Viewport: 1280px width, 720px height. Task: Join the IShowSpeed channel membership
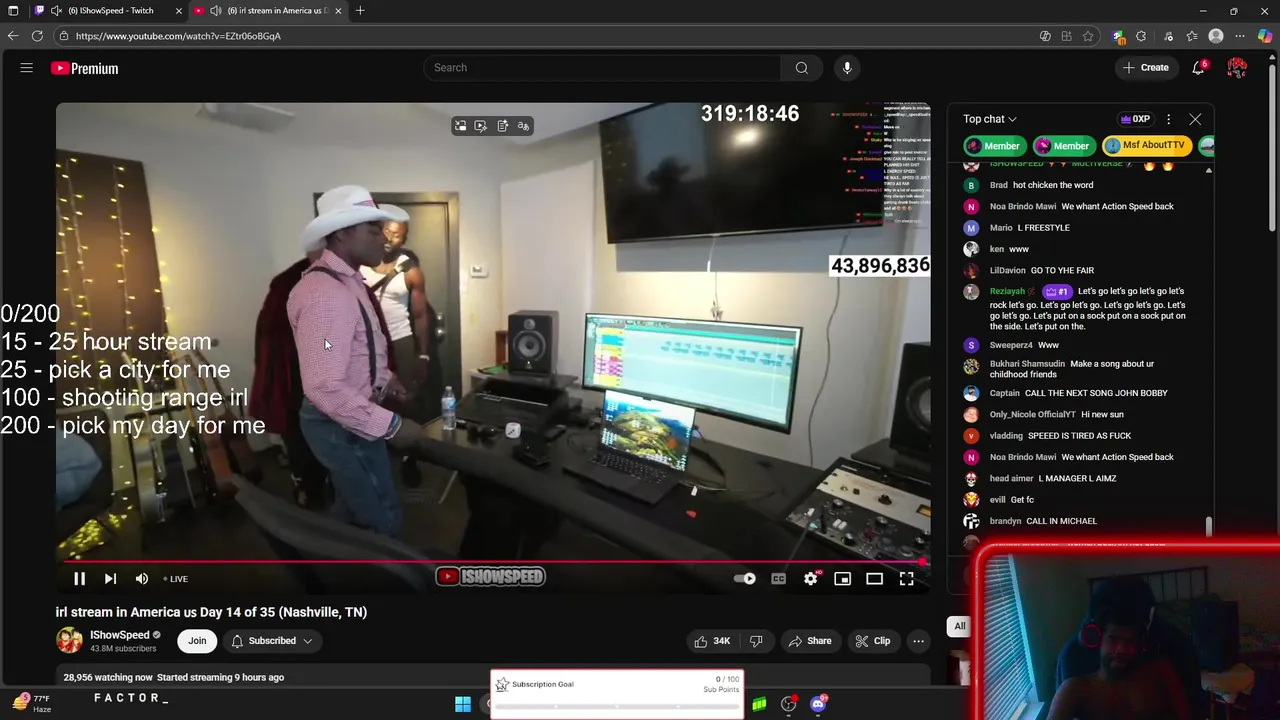(197, 641)
